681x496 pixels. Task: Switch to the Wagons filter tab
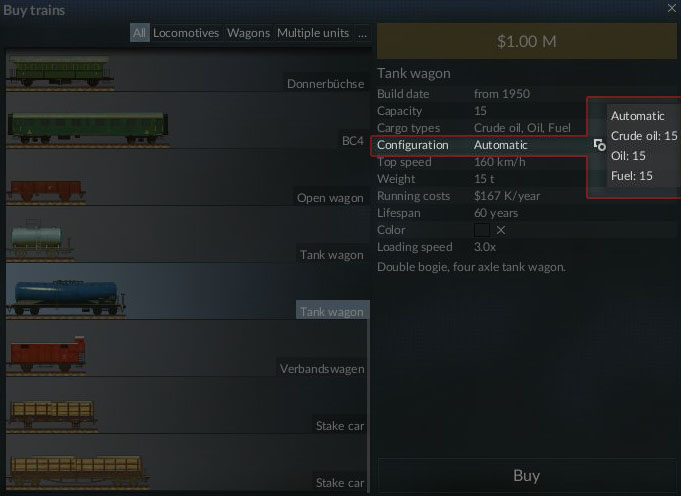pos(248,33)
